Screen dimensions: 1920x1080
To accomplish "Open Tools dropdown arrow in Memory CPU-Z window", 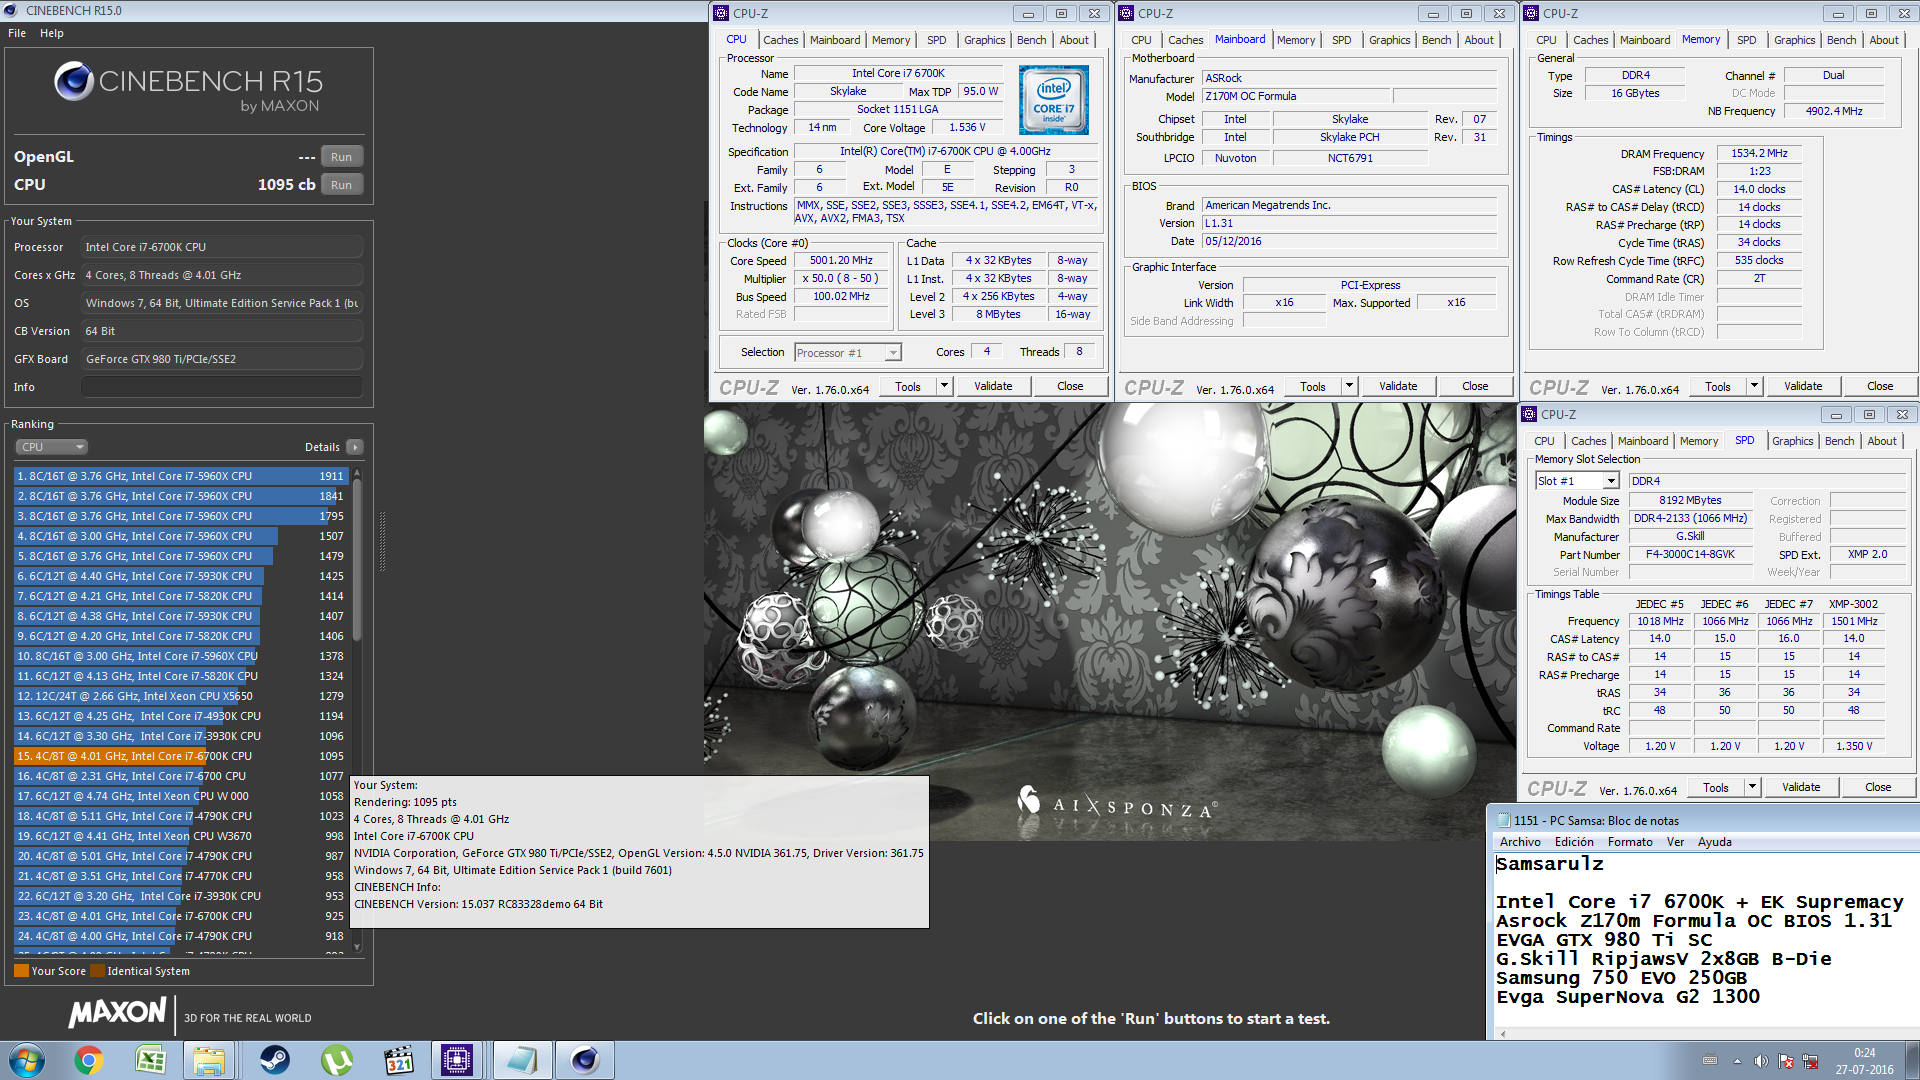I will (x=1754, y=386).
